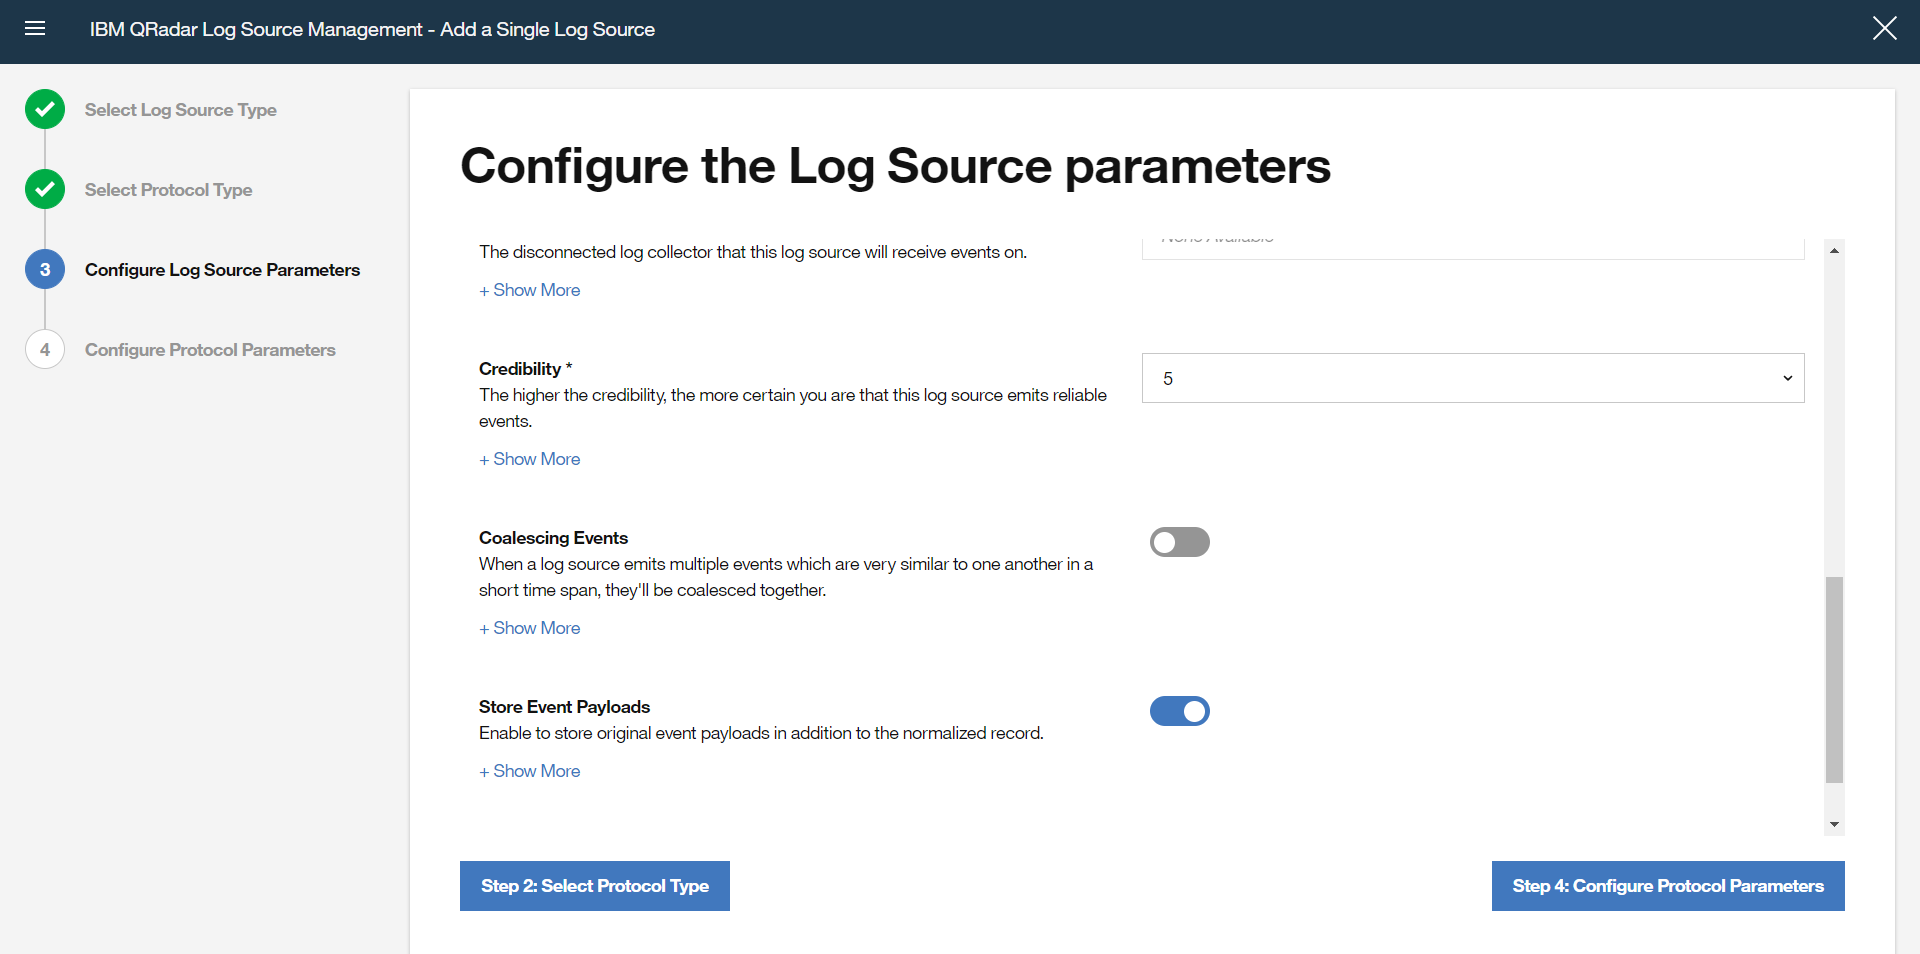Viewport: 1920px width, 954px height.
Task: Select Configure Log Source Parameters step
Action: 222,270
